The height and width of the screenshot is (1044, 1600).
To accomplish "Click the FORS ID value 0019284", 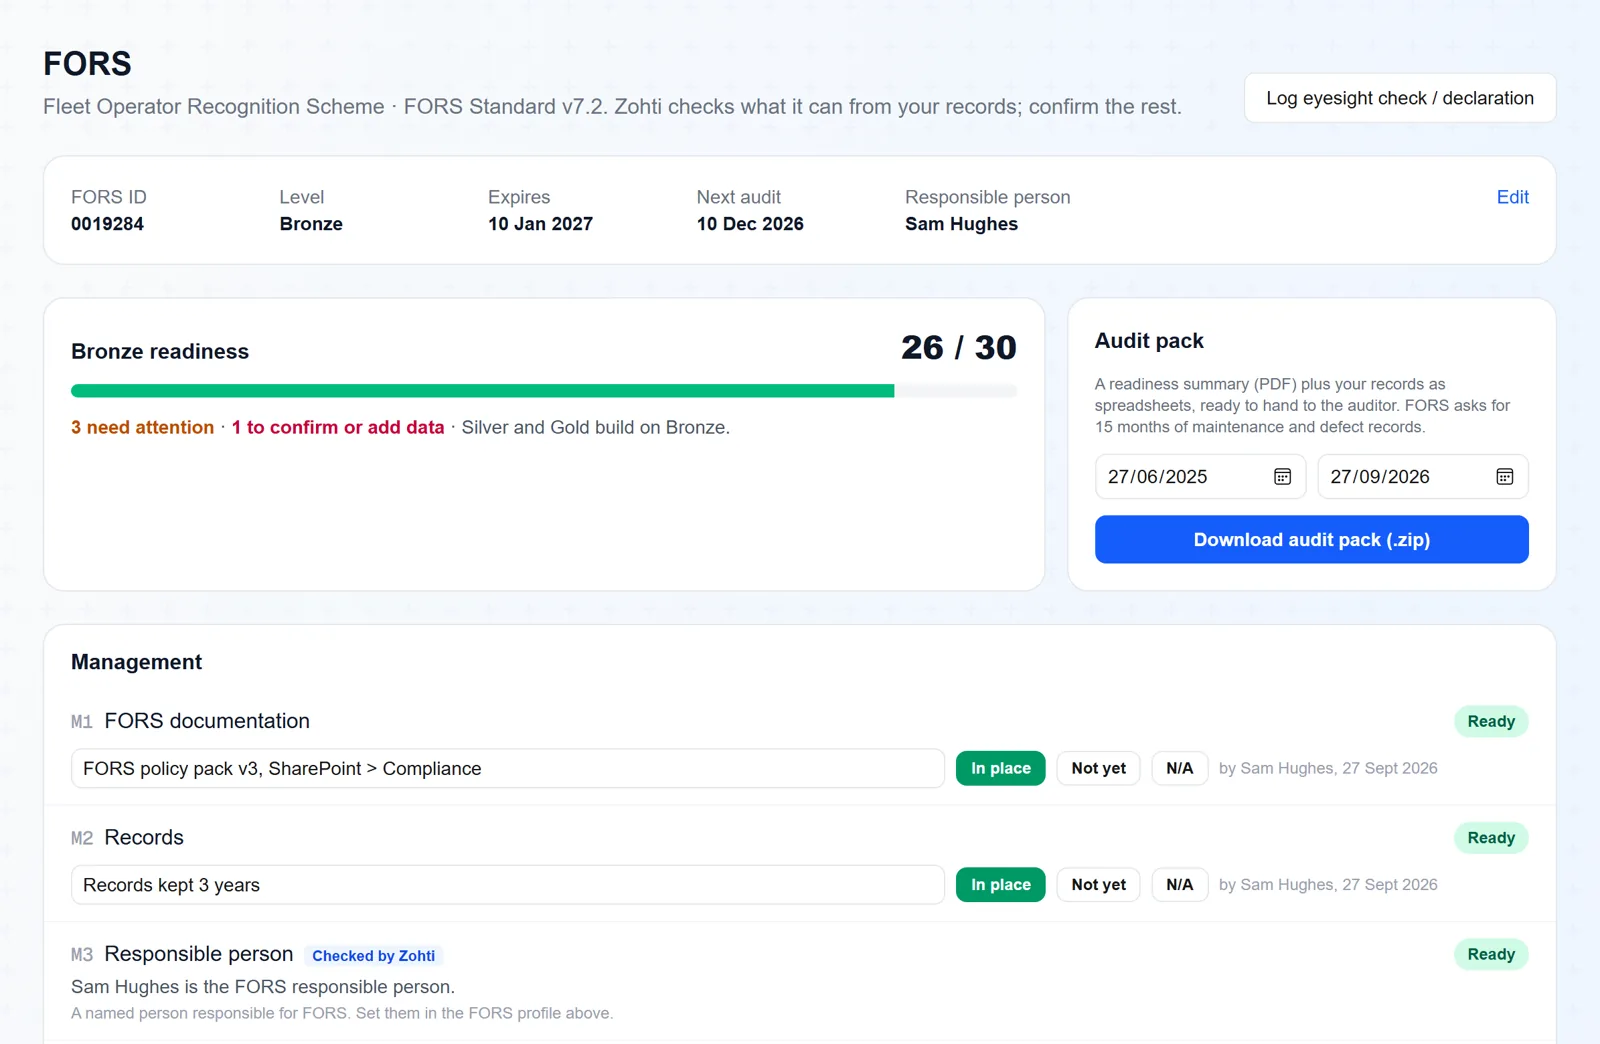I will coord(107,224).
